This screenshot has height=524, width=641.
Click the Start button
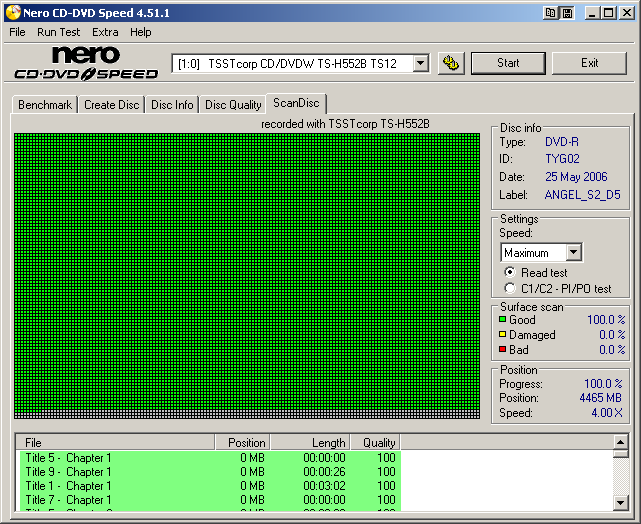(508, 63)
